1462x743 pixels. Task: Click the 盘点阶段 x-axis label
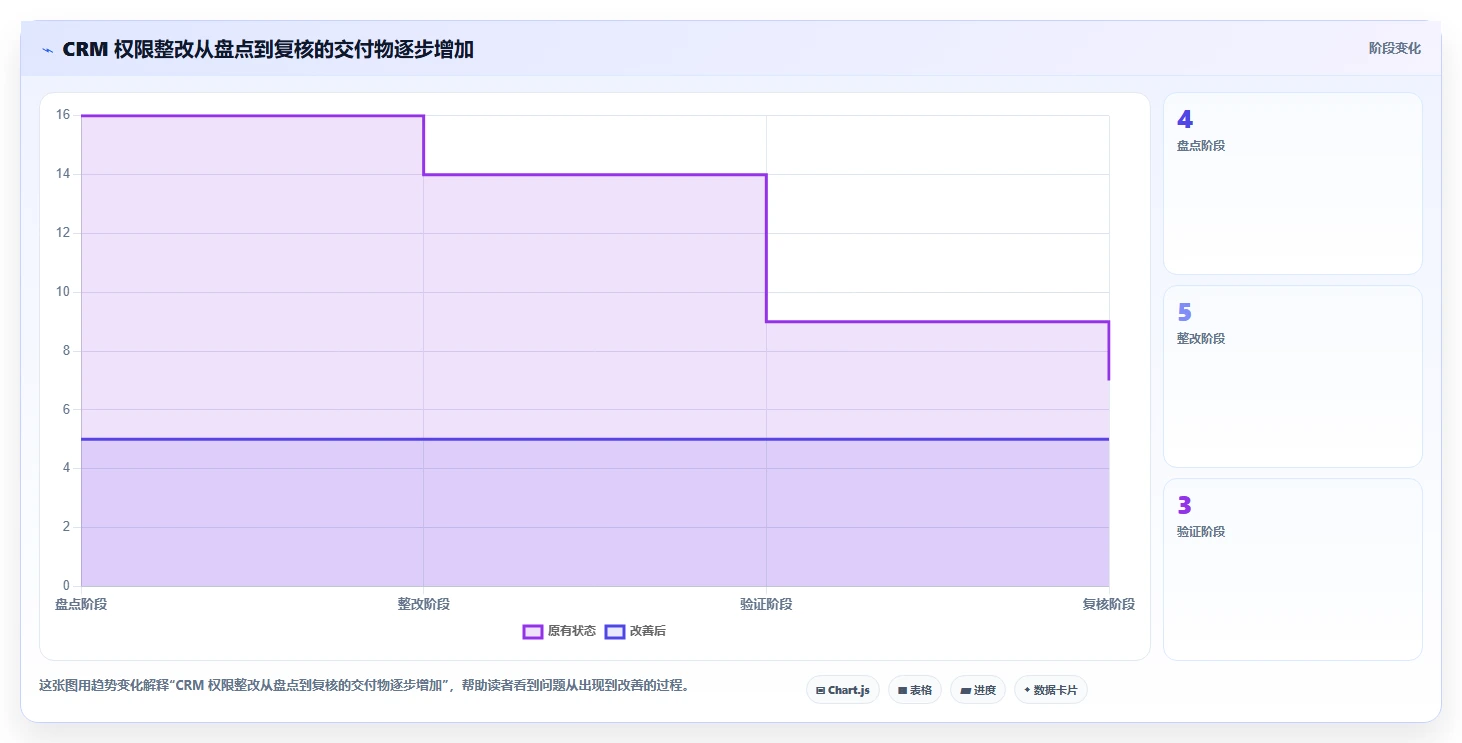tap(81, 604)
